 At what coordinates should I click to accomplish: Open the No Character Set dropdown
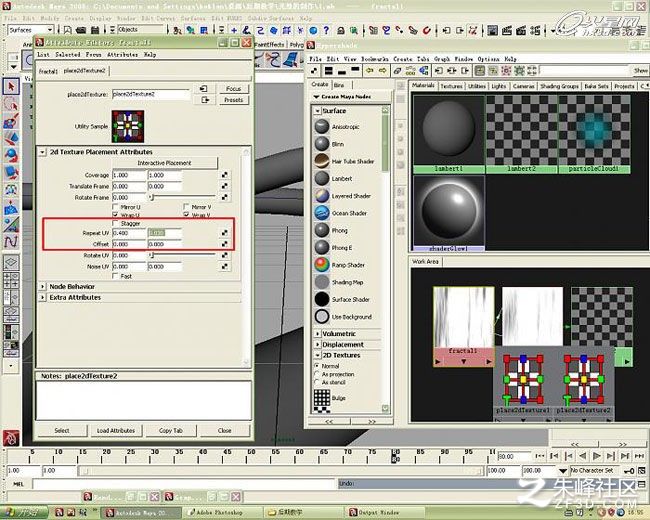563,471
